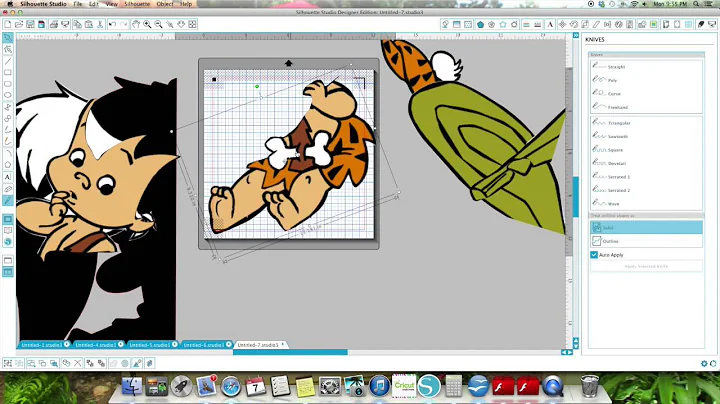This screenshot has height=404, width=720.
Task: Open Cricut app in the dock
Action: tap(404, 385)
